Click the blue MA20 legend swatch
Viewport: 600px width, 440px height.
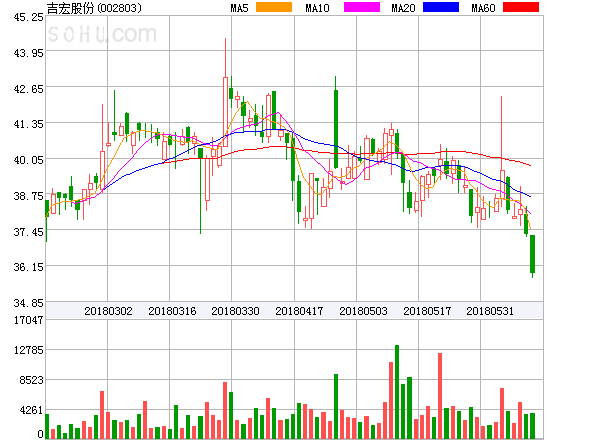(x=441, y=7)
